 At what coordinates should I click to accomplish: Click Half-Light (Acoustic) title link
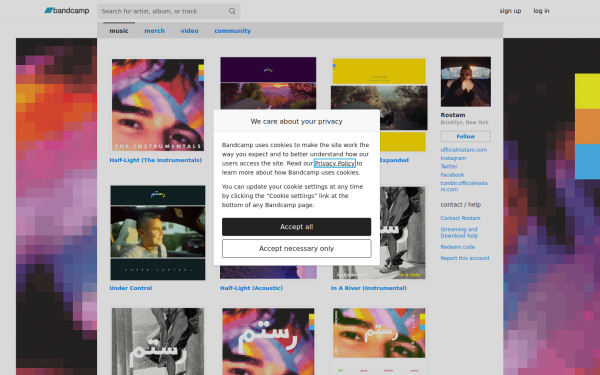[x=251, y=288]
